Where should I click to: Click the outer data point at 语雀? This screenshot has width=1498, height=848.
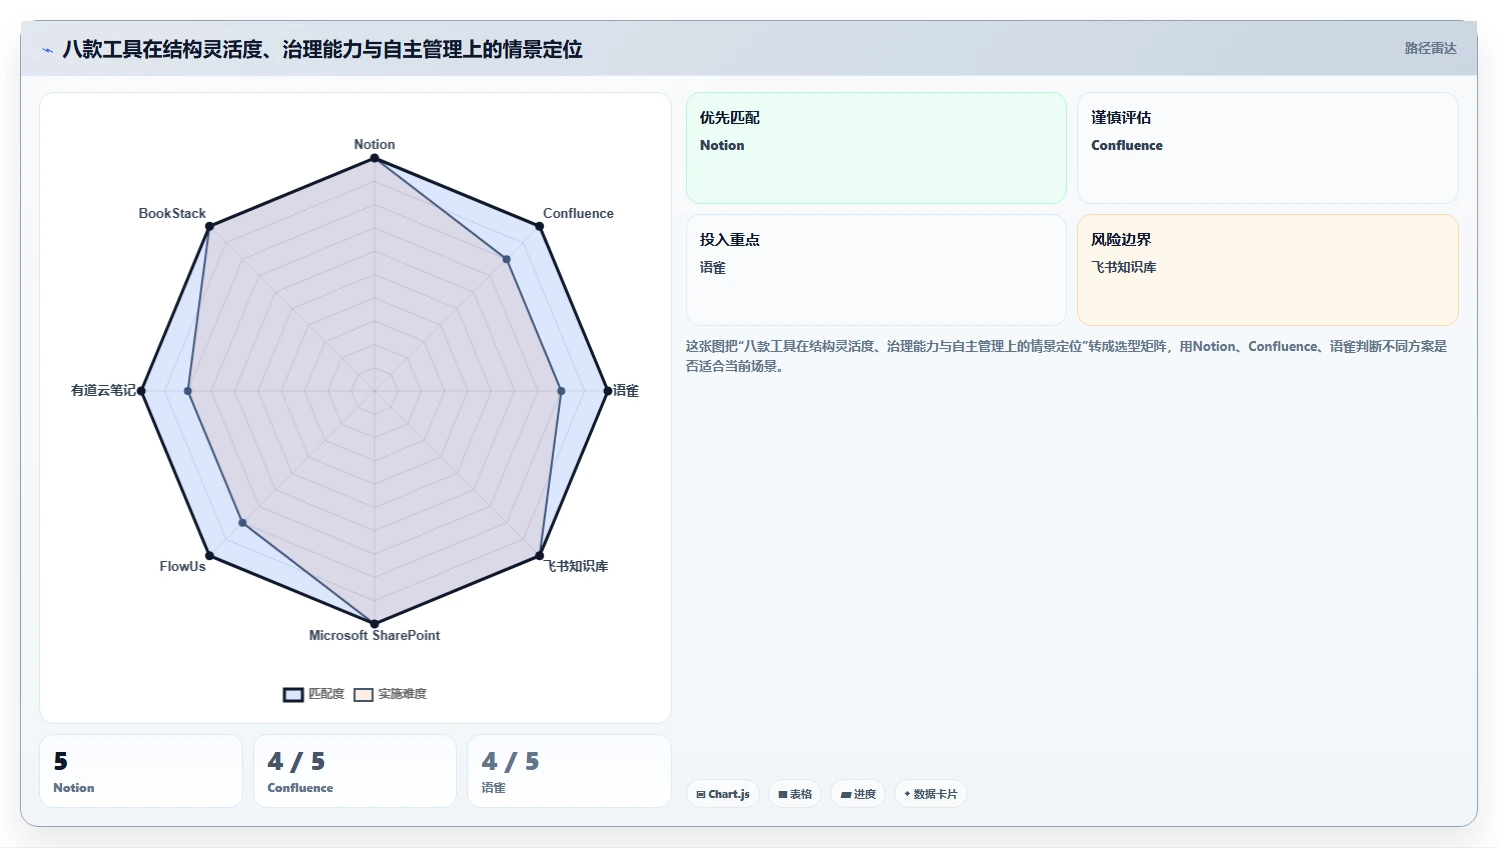(x=607, y=391)
